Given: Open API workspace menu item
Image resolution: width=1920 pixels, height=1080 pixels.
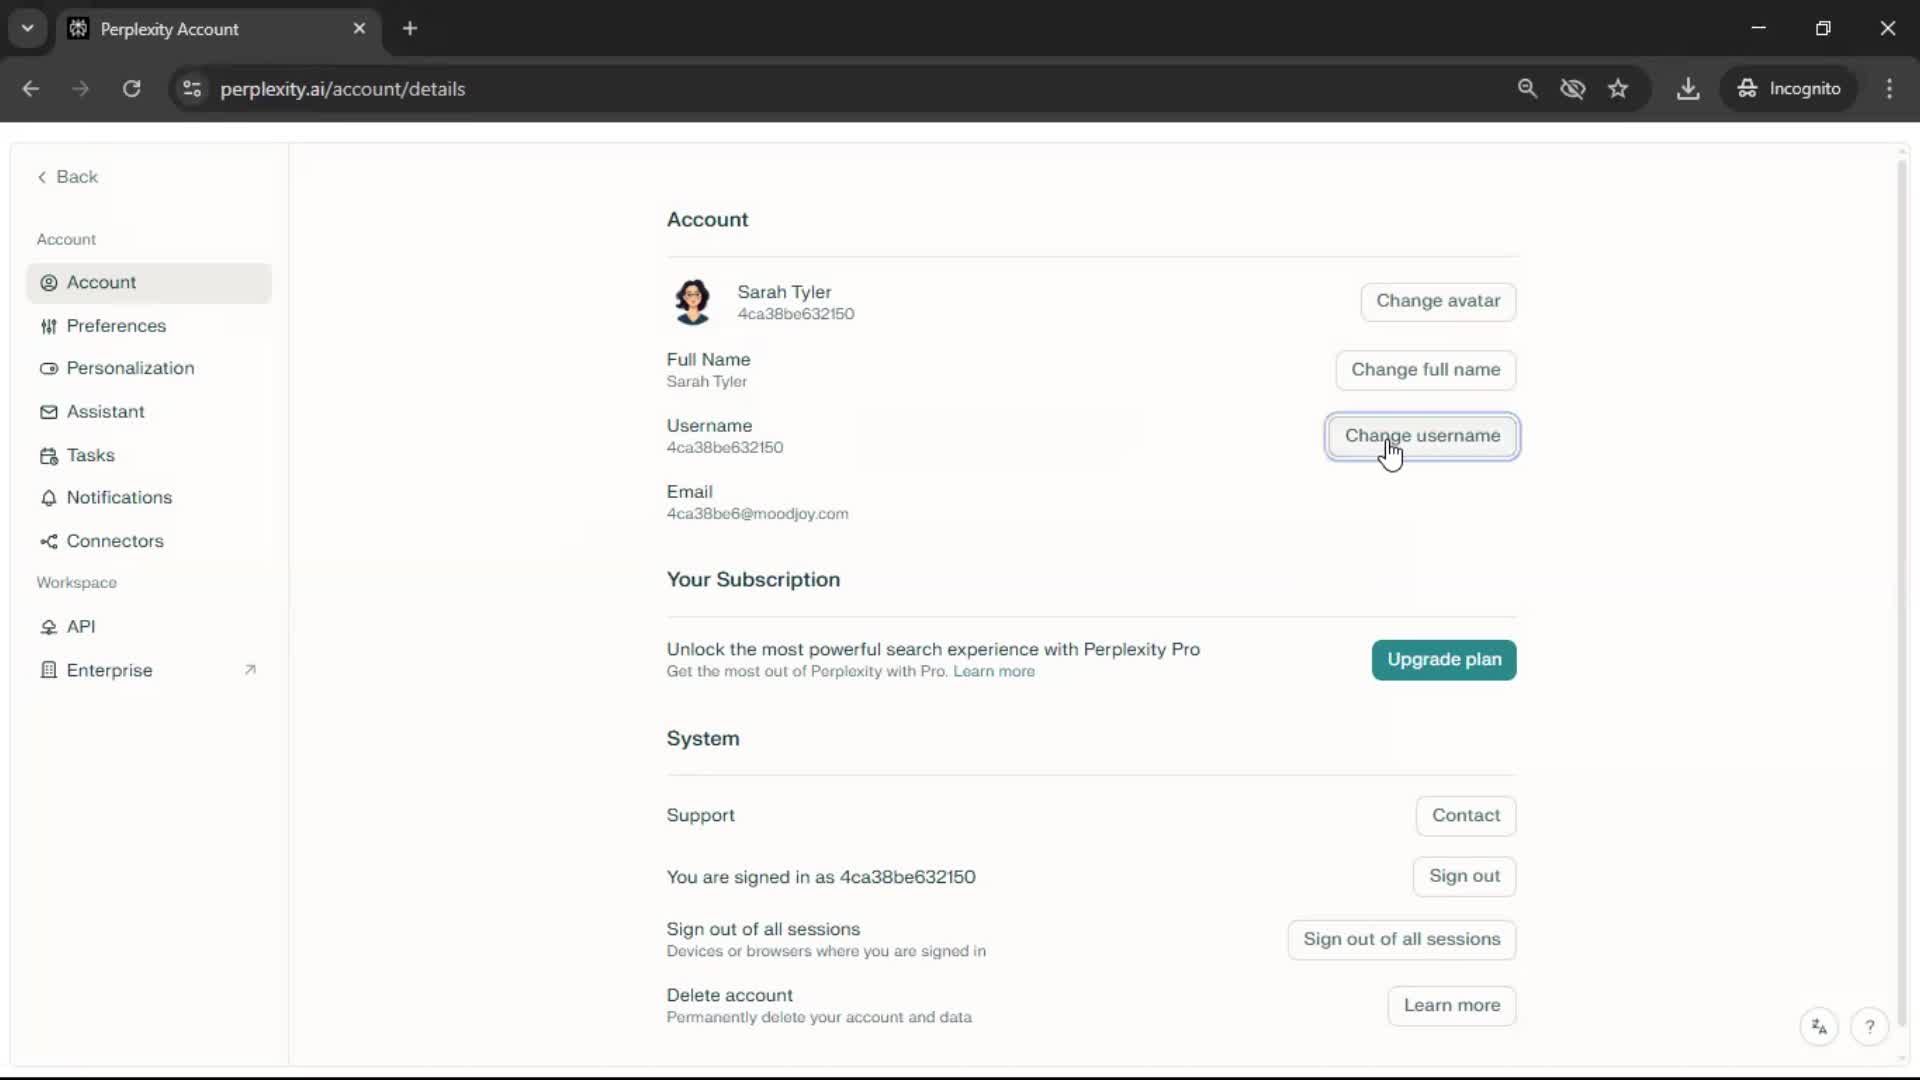Looking at the screenshot, I should coord(80,627).
